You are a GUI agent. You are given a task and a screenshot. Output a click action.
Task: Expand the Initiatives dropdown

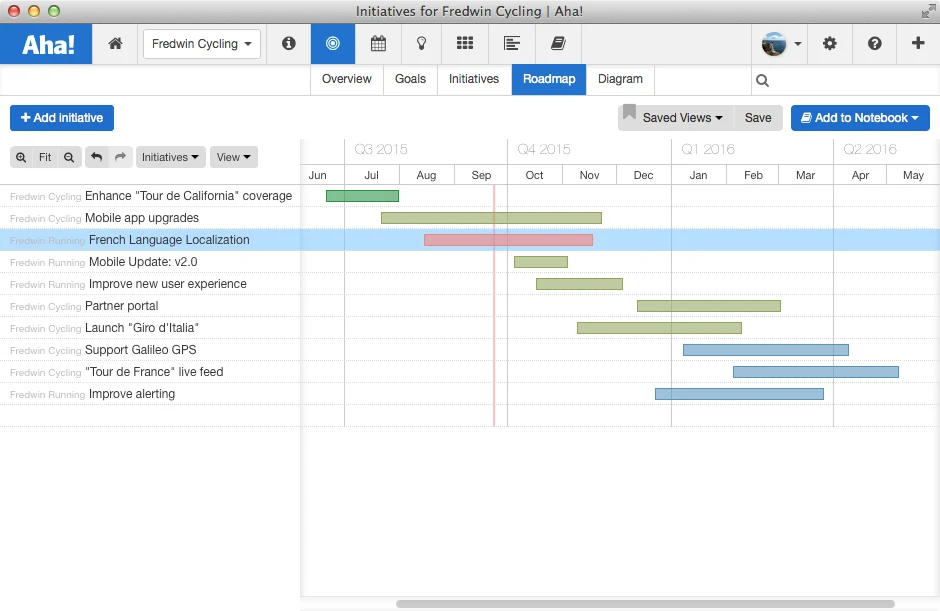pos(170,157)
